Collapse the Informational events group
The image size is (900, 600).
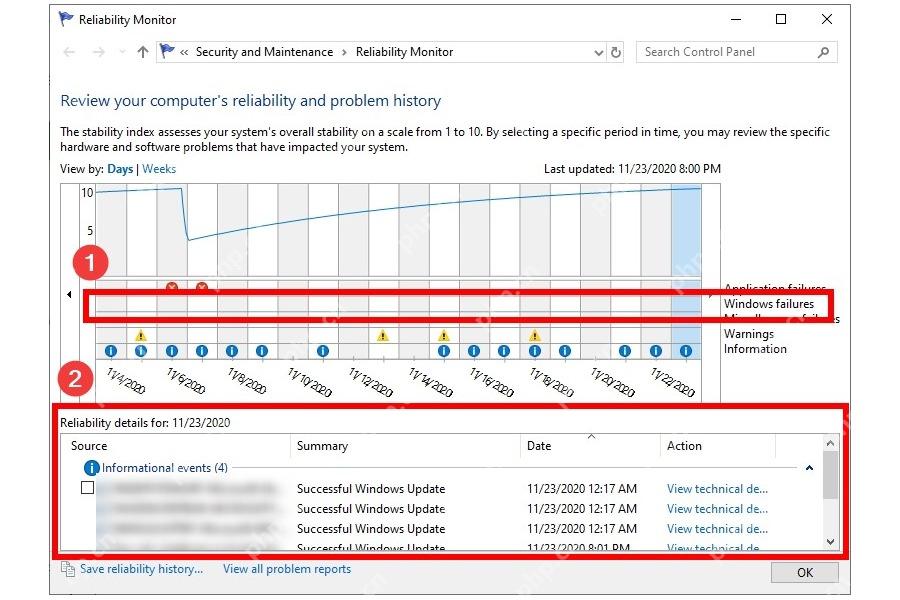[x=809, y=468]
